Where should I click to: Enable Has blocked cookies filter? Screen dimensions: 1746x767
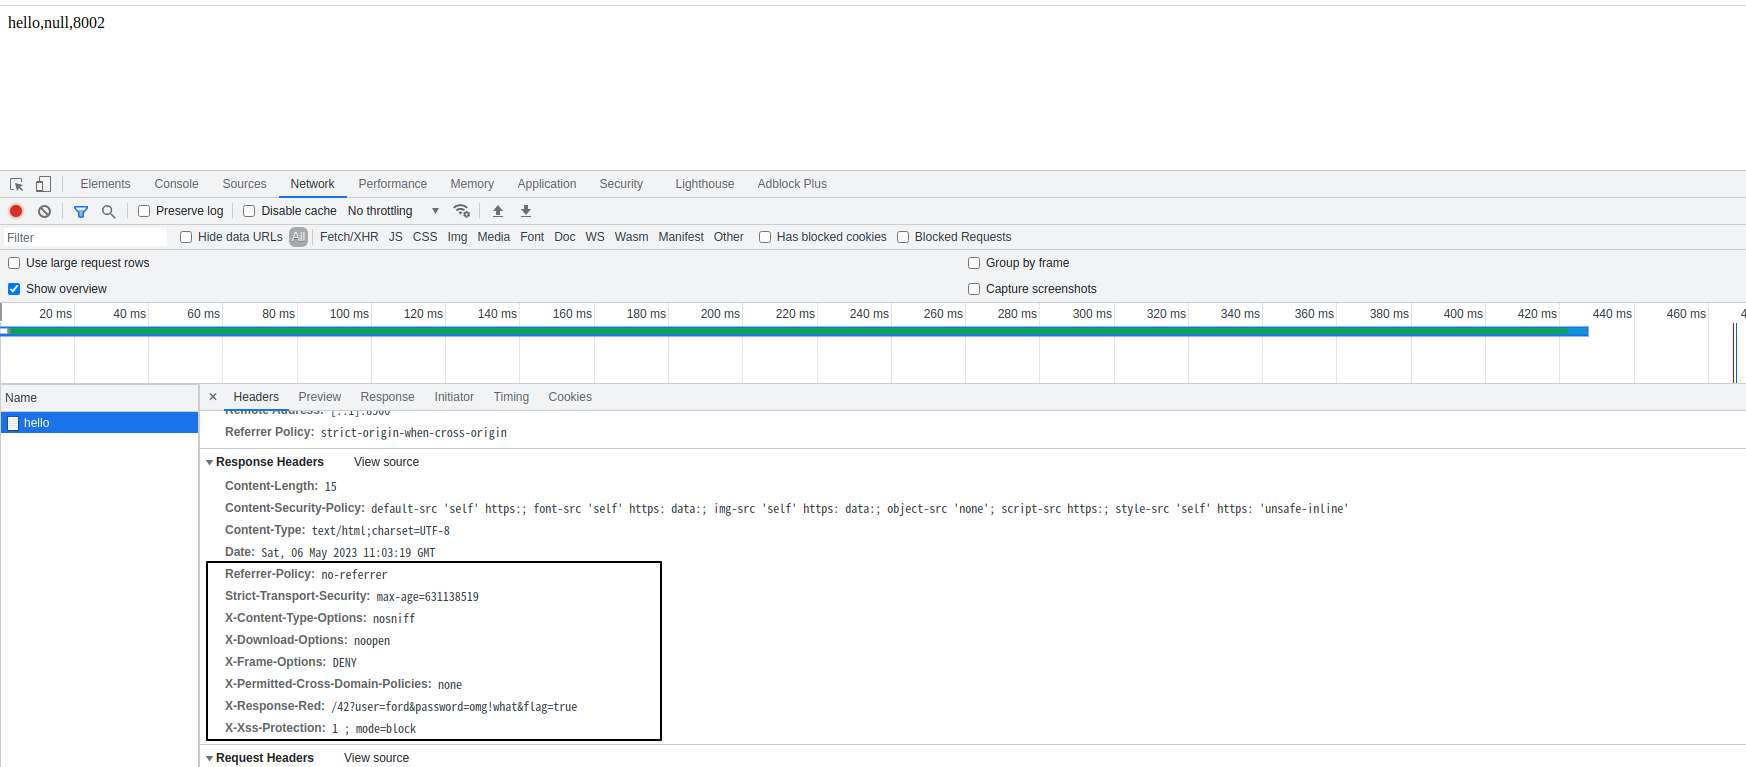(x=765, y=237)
